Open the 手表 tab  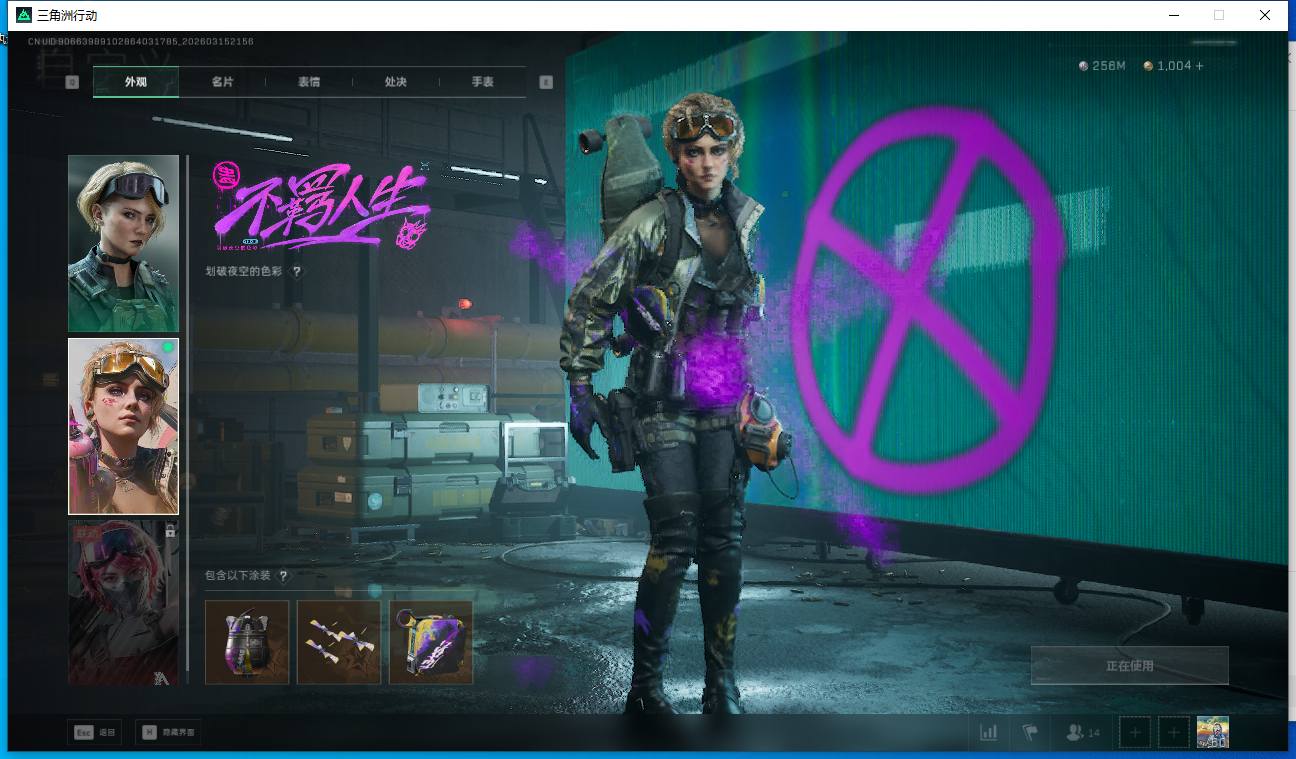coord(483,82)
